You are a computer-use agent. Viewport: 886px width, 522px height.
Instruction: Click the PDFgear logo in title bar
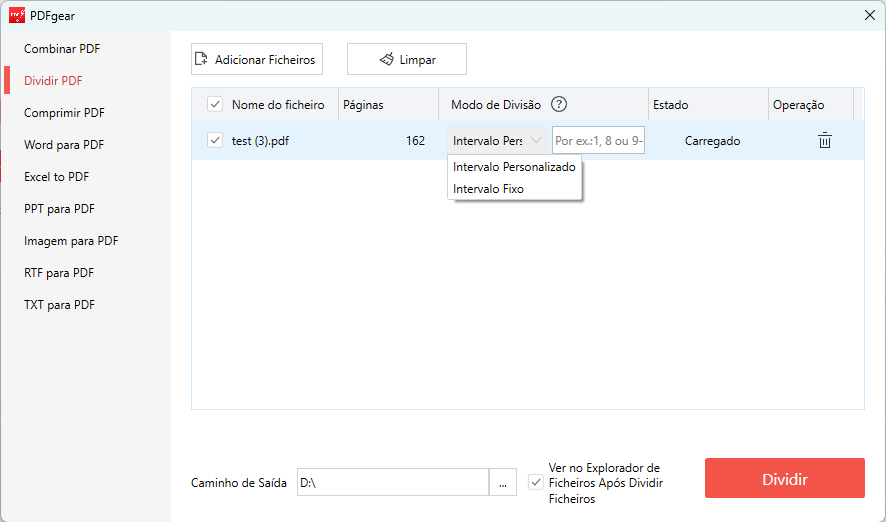pos(17,15)
